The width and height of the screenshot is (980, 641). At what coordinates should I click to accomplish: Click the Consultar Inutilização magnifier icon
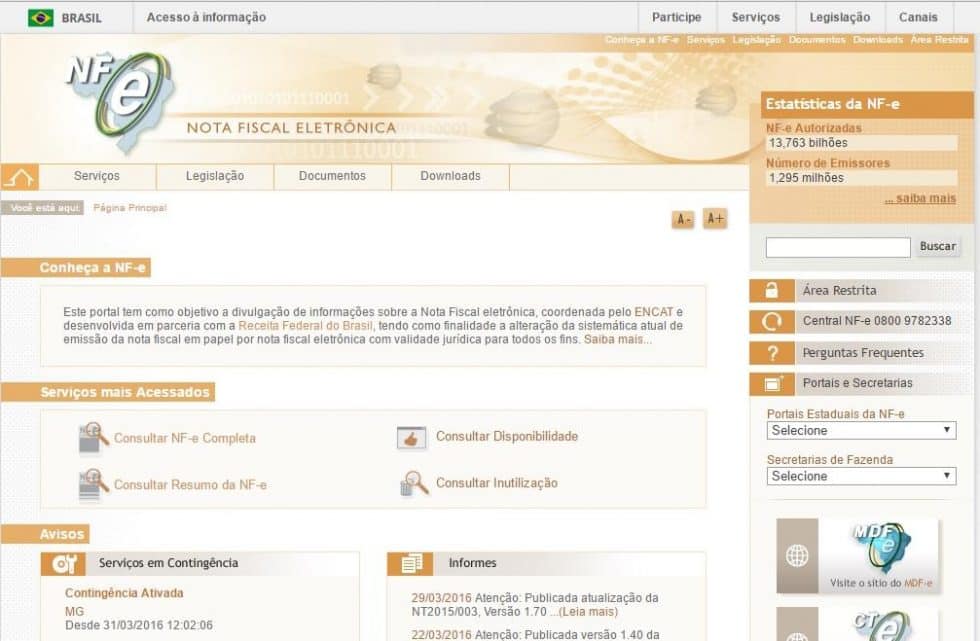[411, 483]
